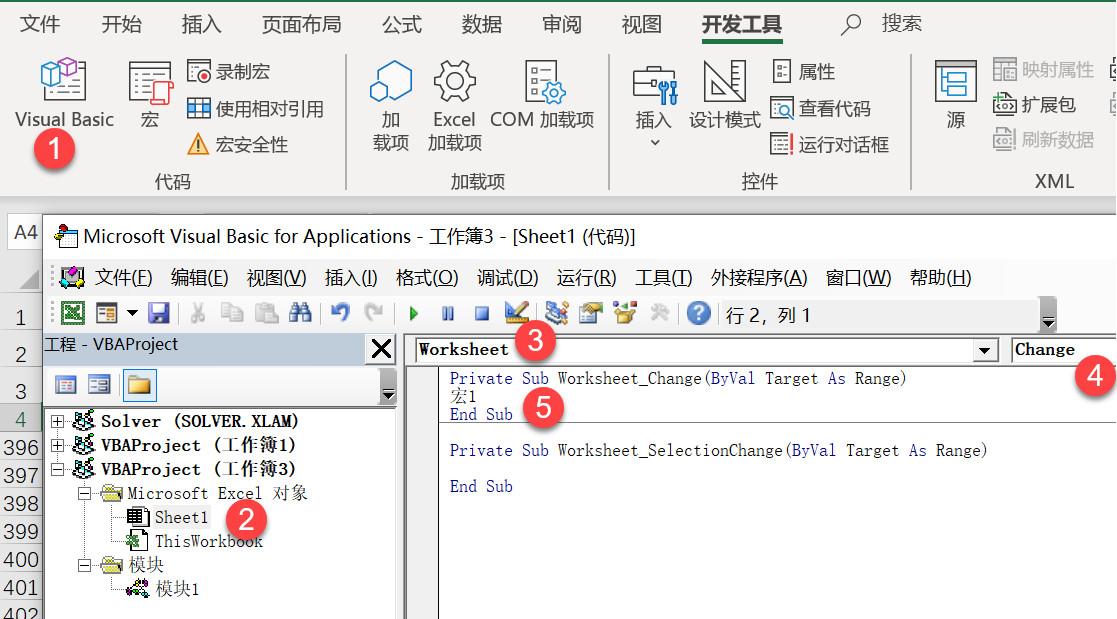Open control 属性 properties in ribbon

point(804,71)
